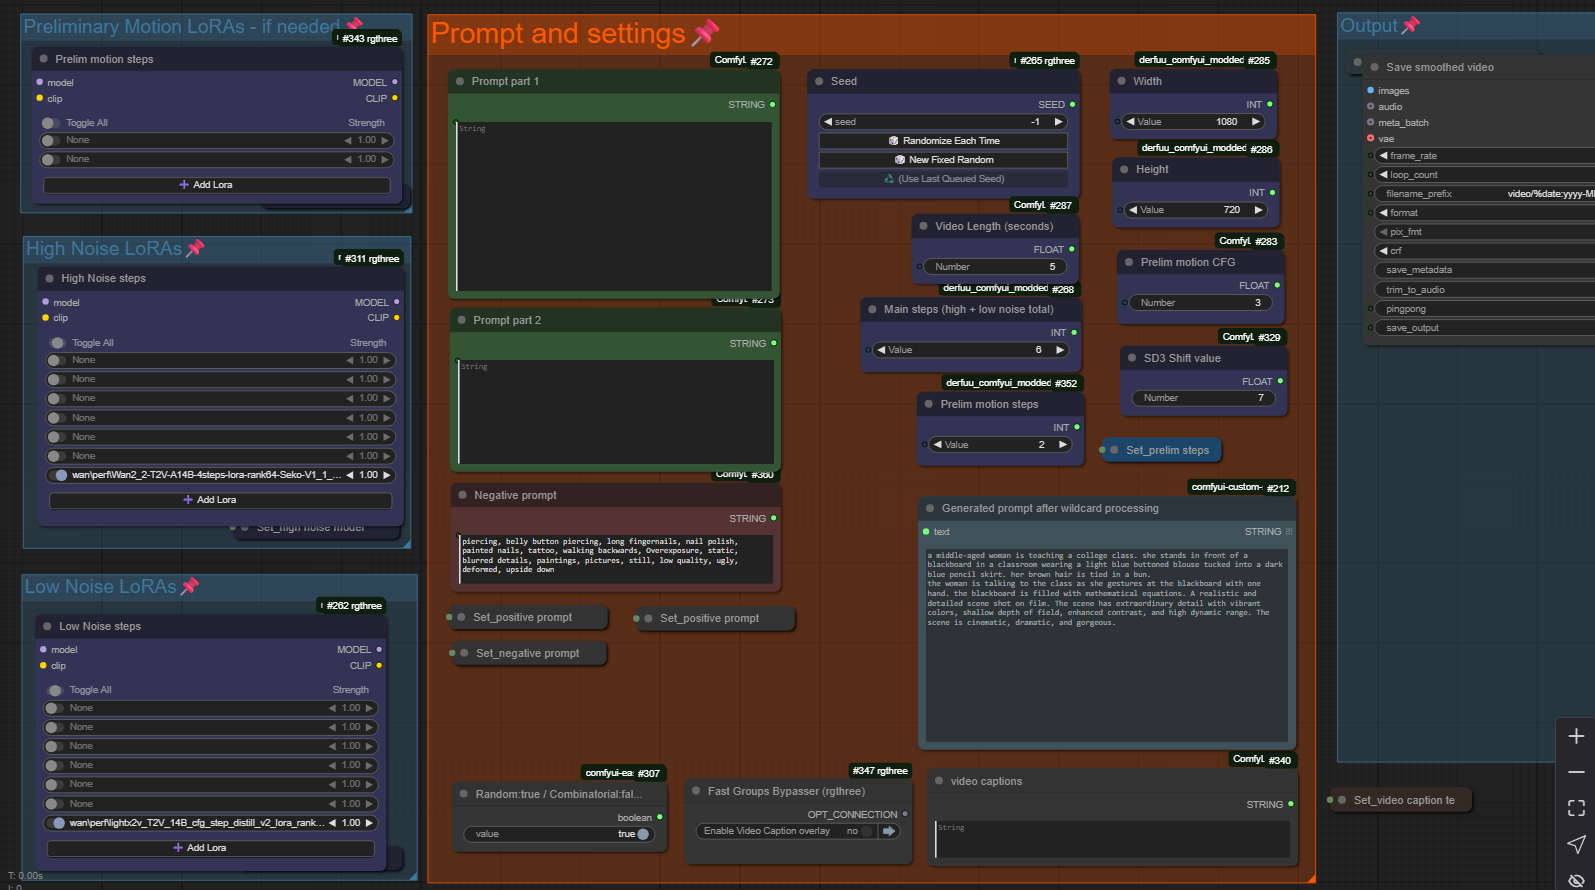
Task: Open the format dropdown in Save smoothed video
Action: [x=1480, y=213]
